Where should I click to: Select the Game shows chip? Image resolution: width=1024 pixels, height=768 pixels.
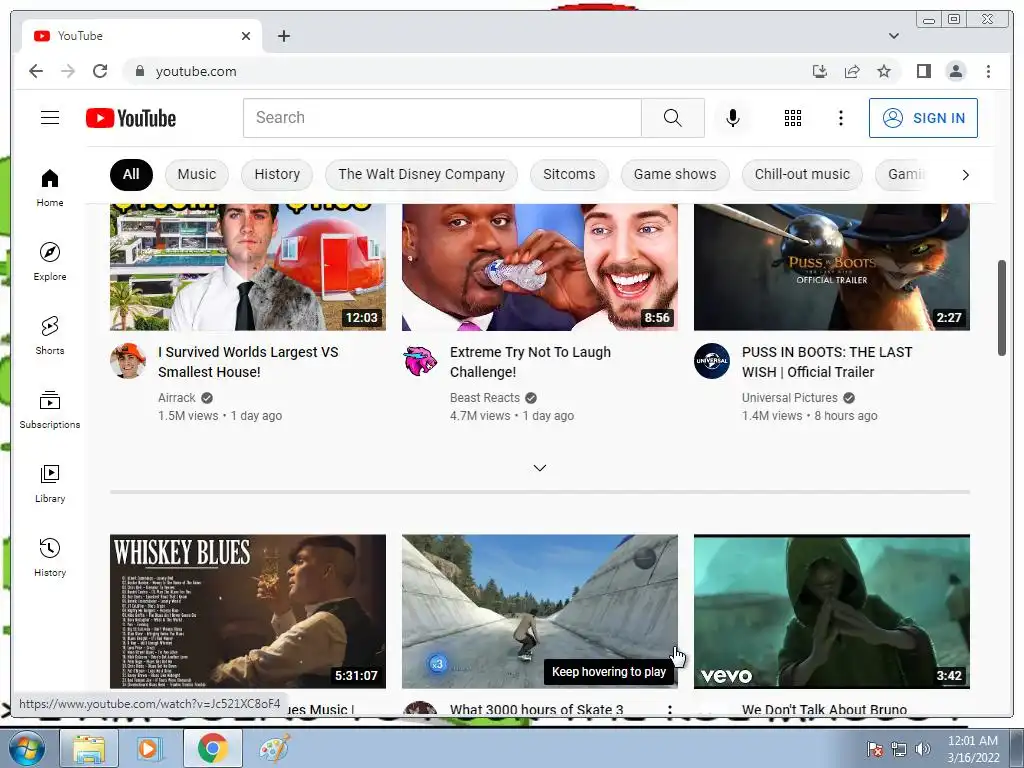pos(675,174)
